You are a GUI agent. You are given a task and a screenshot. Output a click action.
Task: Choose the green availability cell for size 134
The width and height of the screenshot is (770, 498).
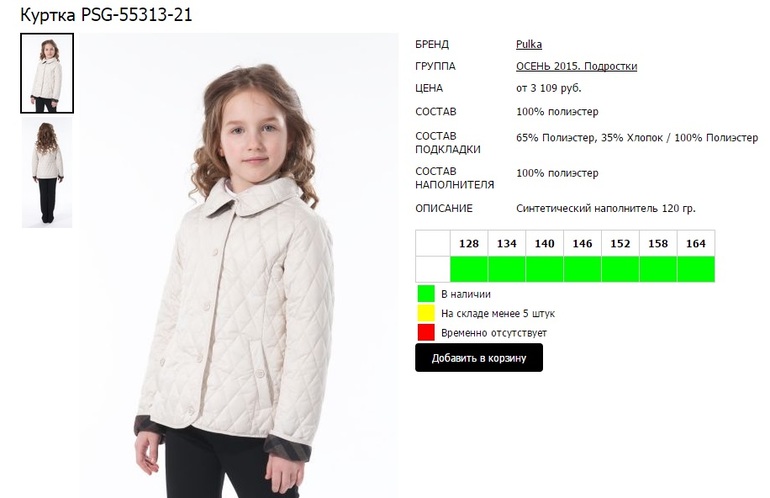507,269
